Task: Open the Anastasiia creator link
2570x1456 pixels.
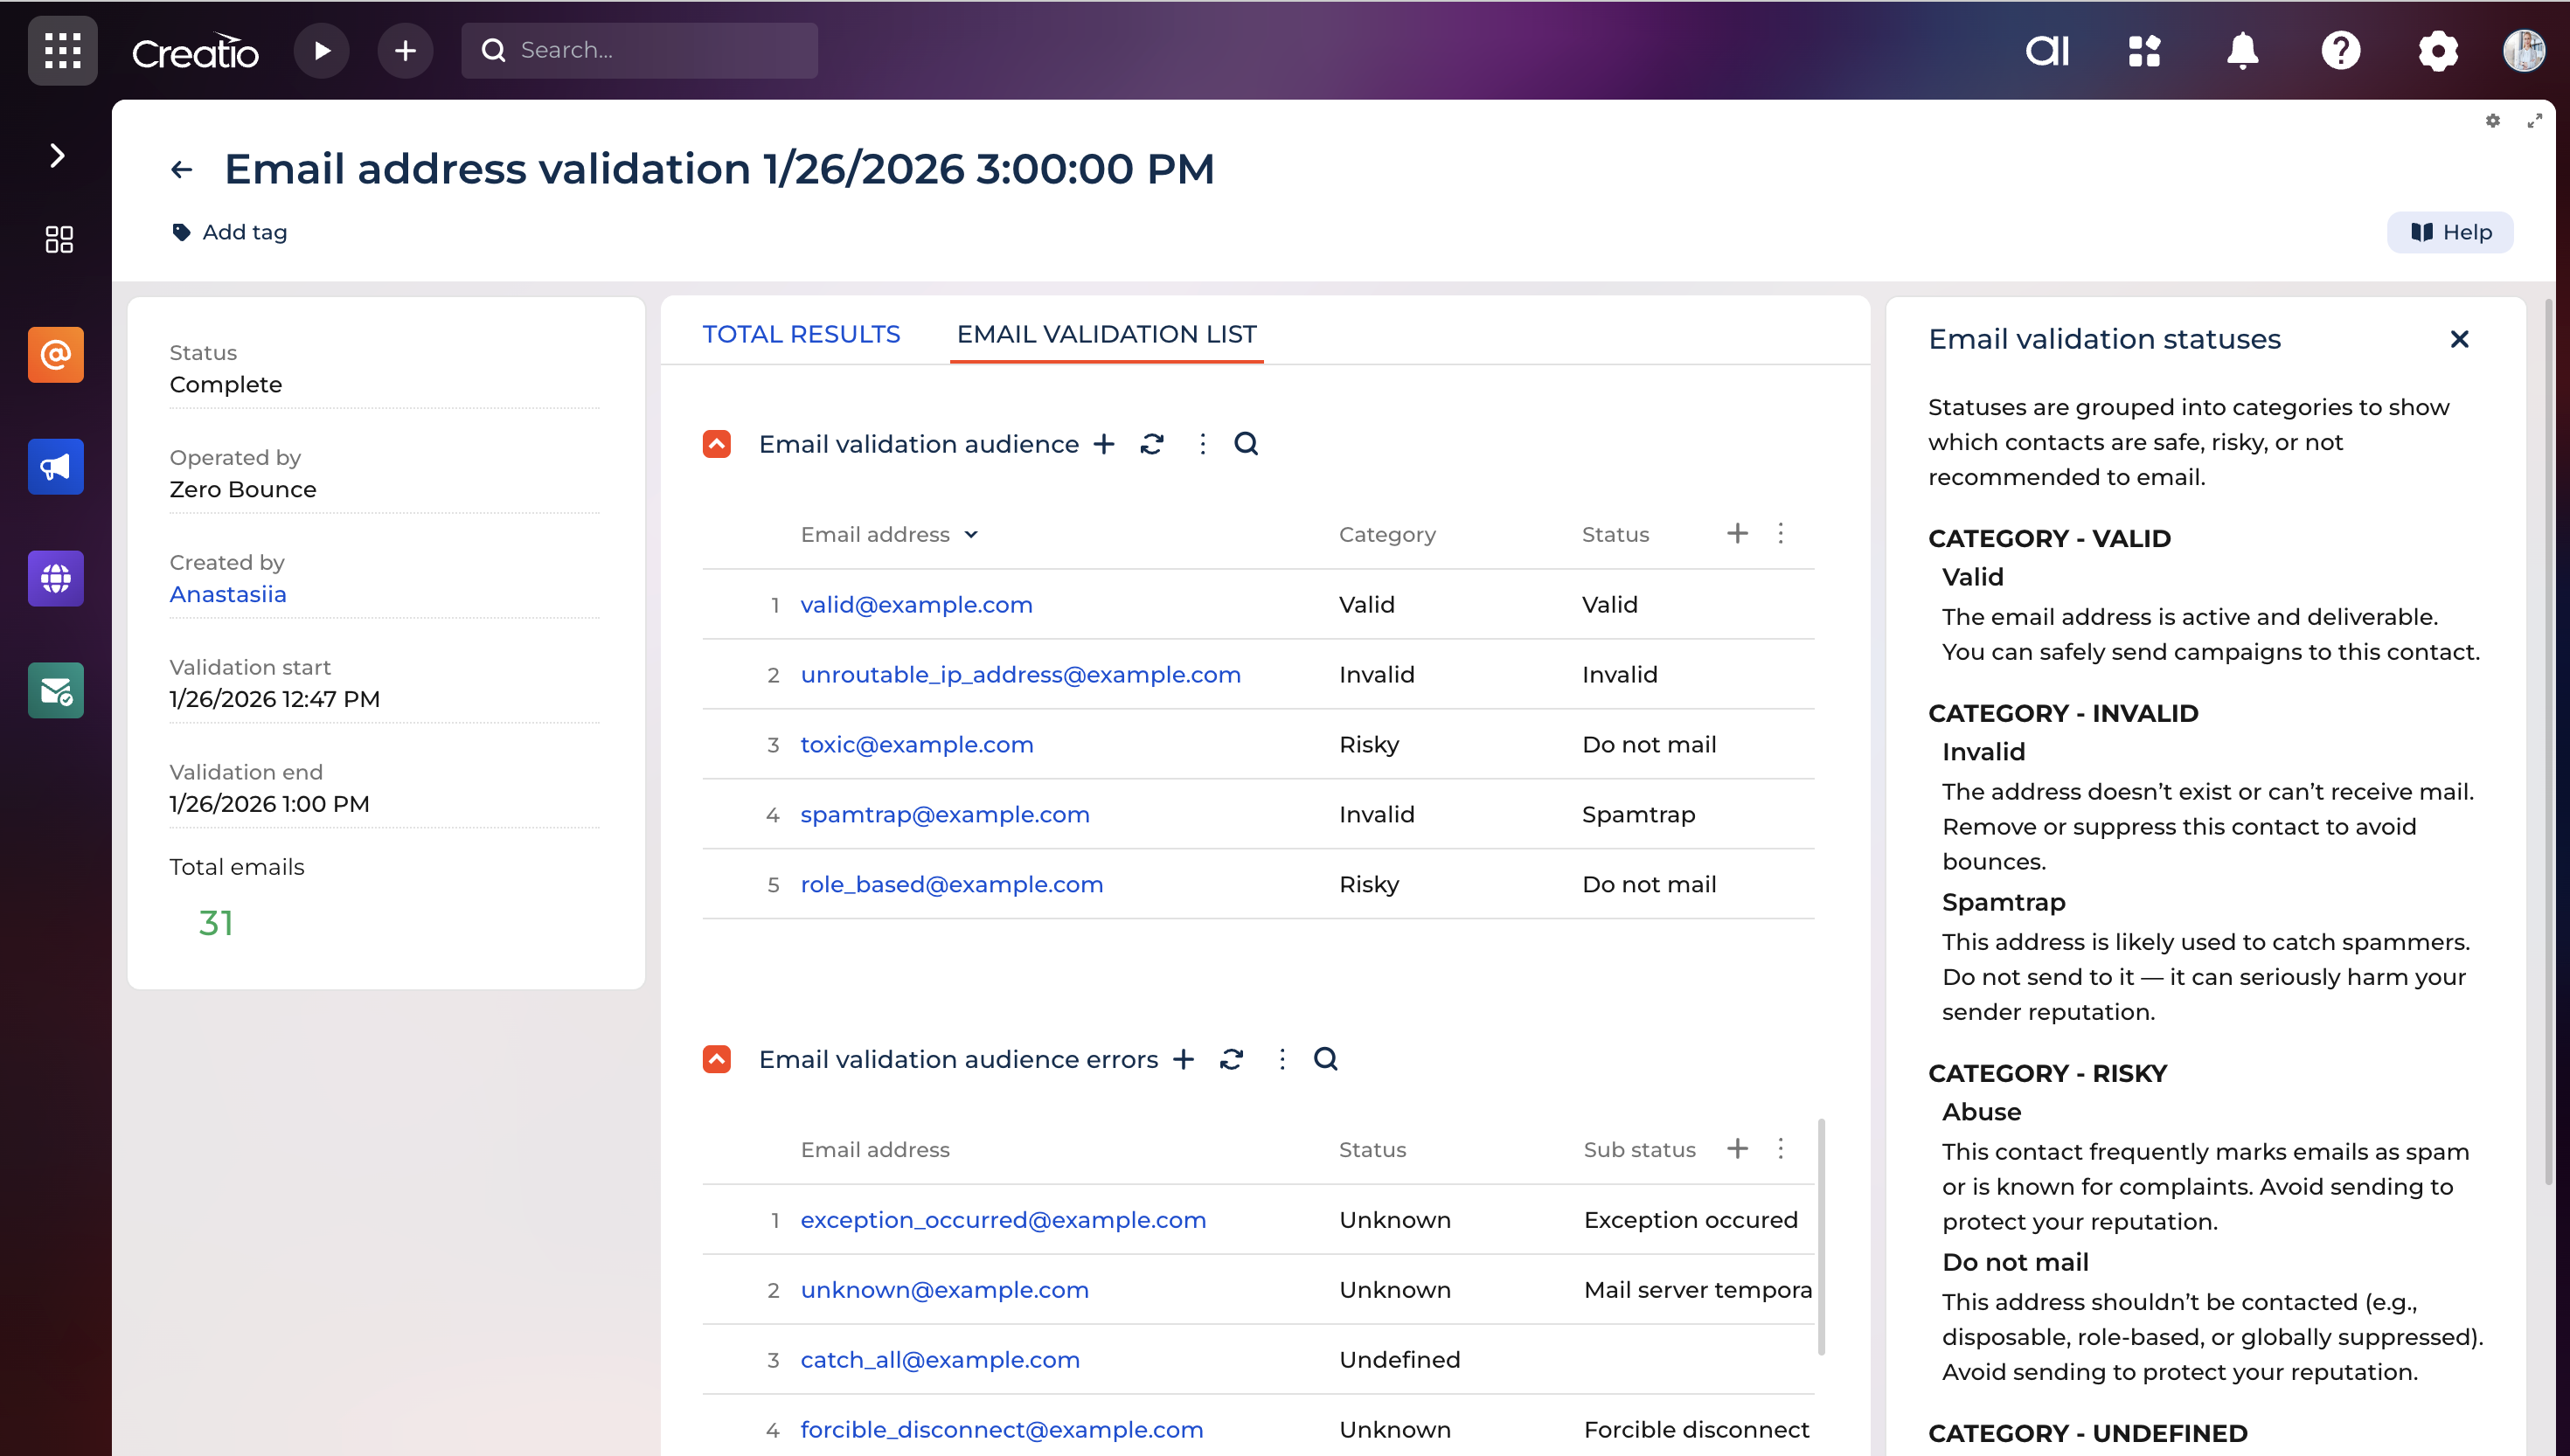Action: [228, 594]
